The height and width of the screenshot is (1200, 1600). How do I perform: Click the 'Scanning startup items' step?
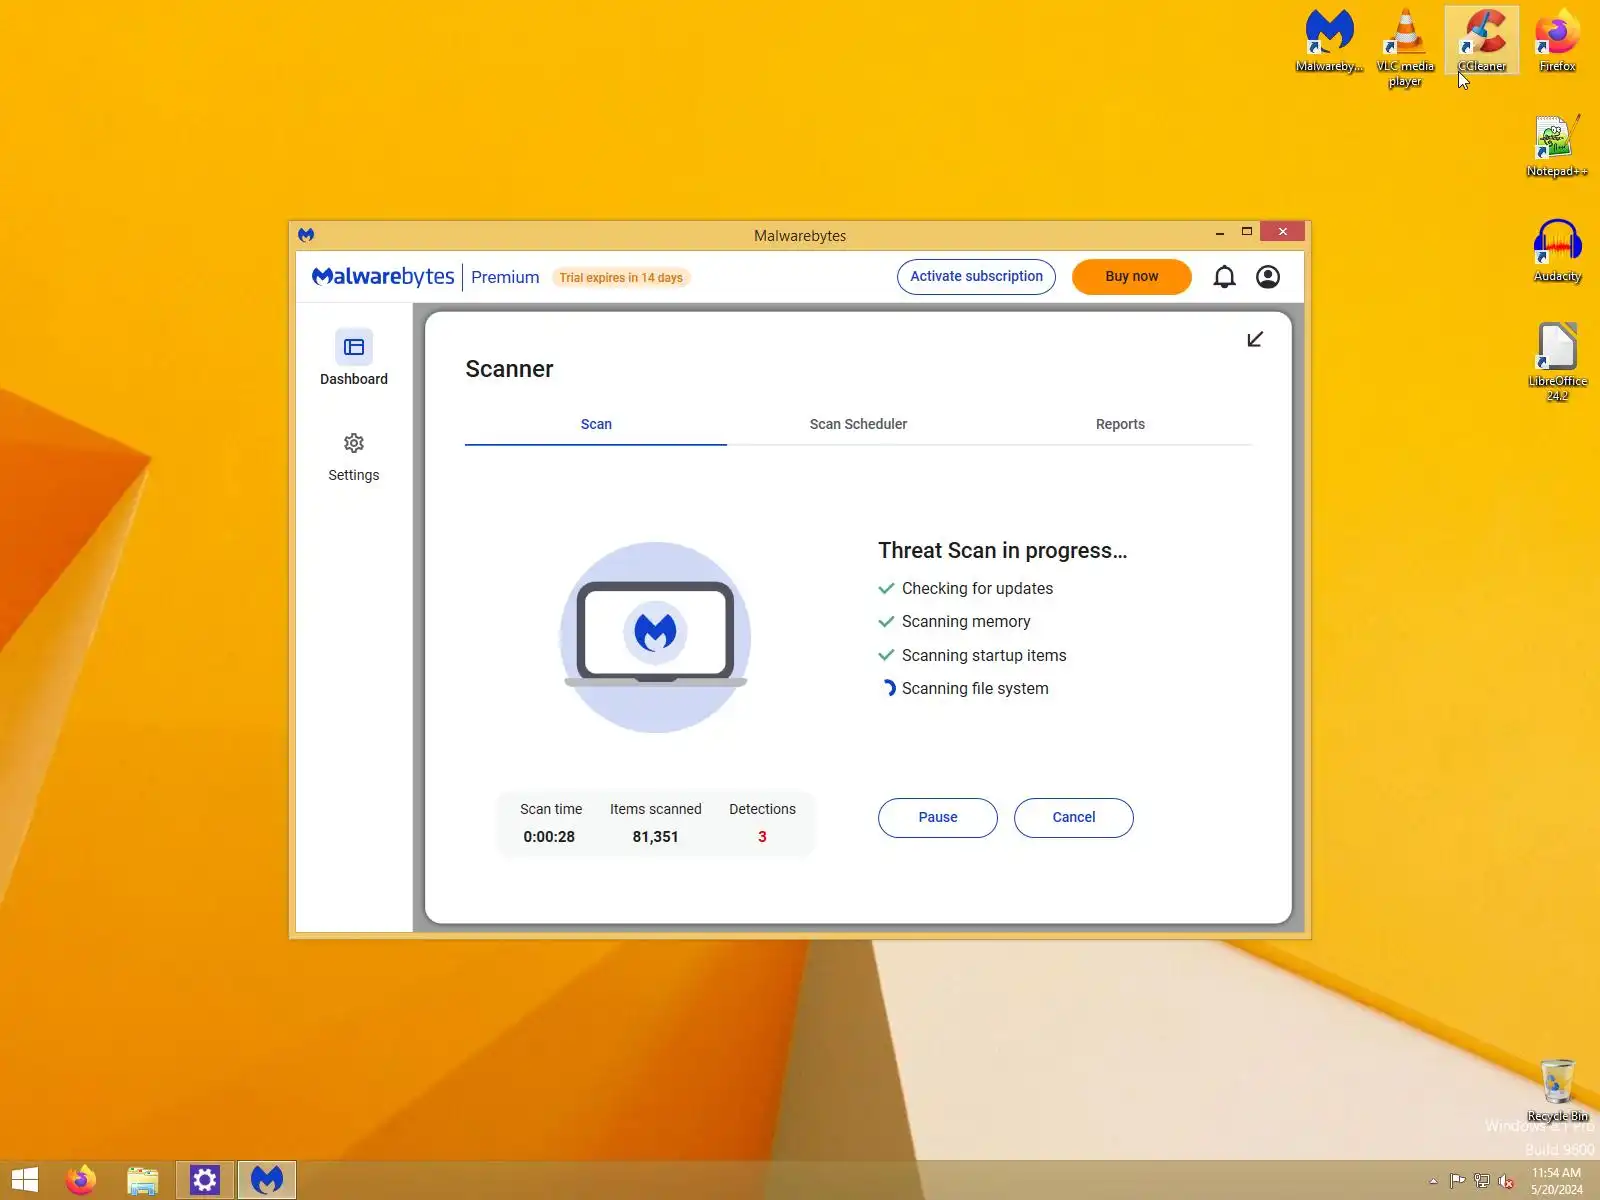pos(984,656)
